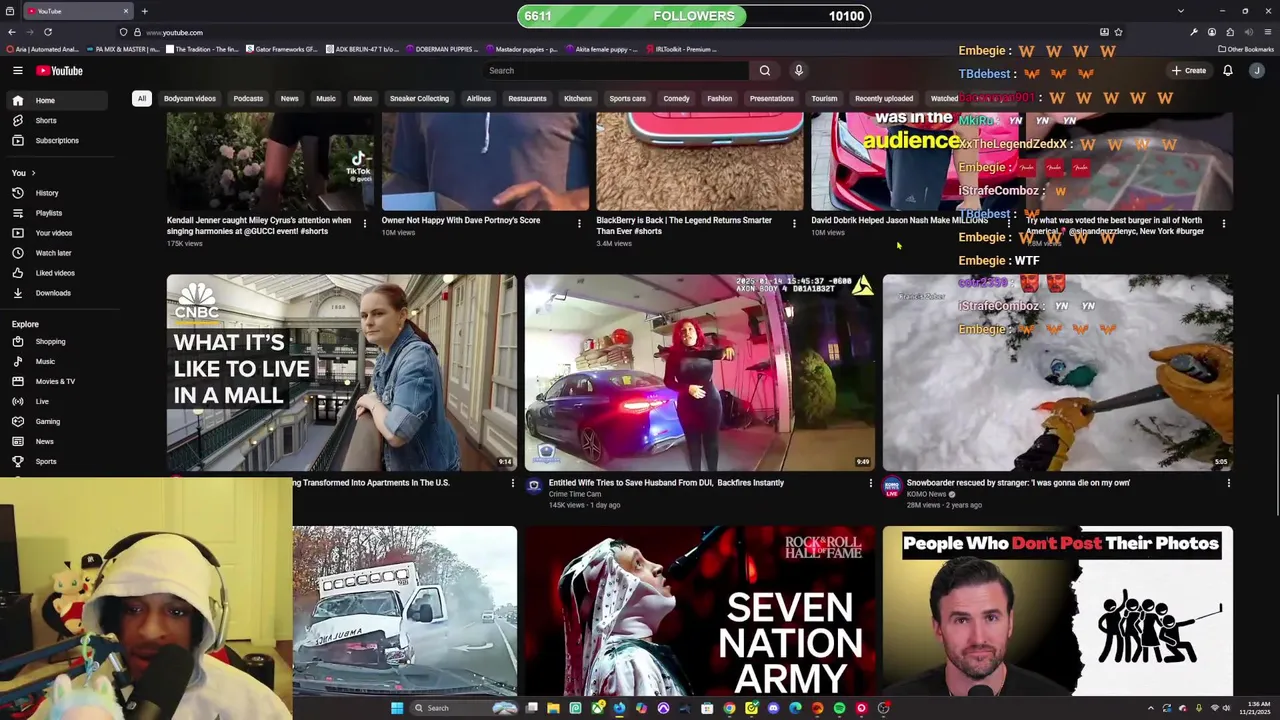
Task: Play 'People Who Don't Post Their Photos' thumbnail
Action: (1057, 610)
